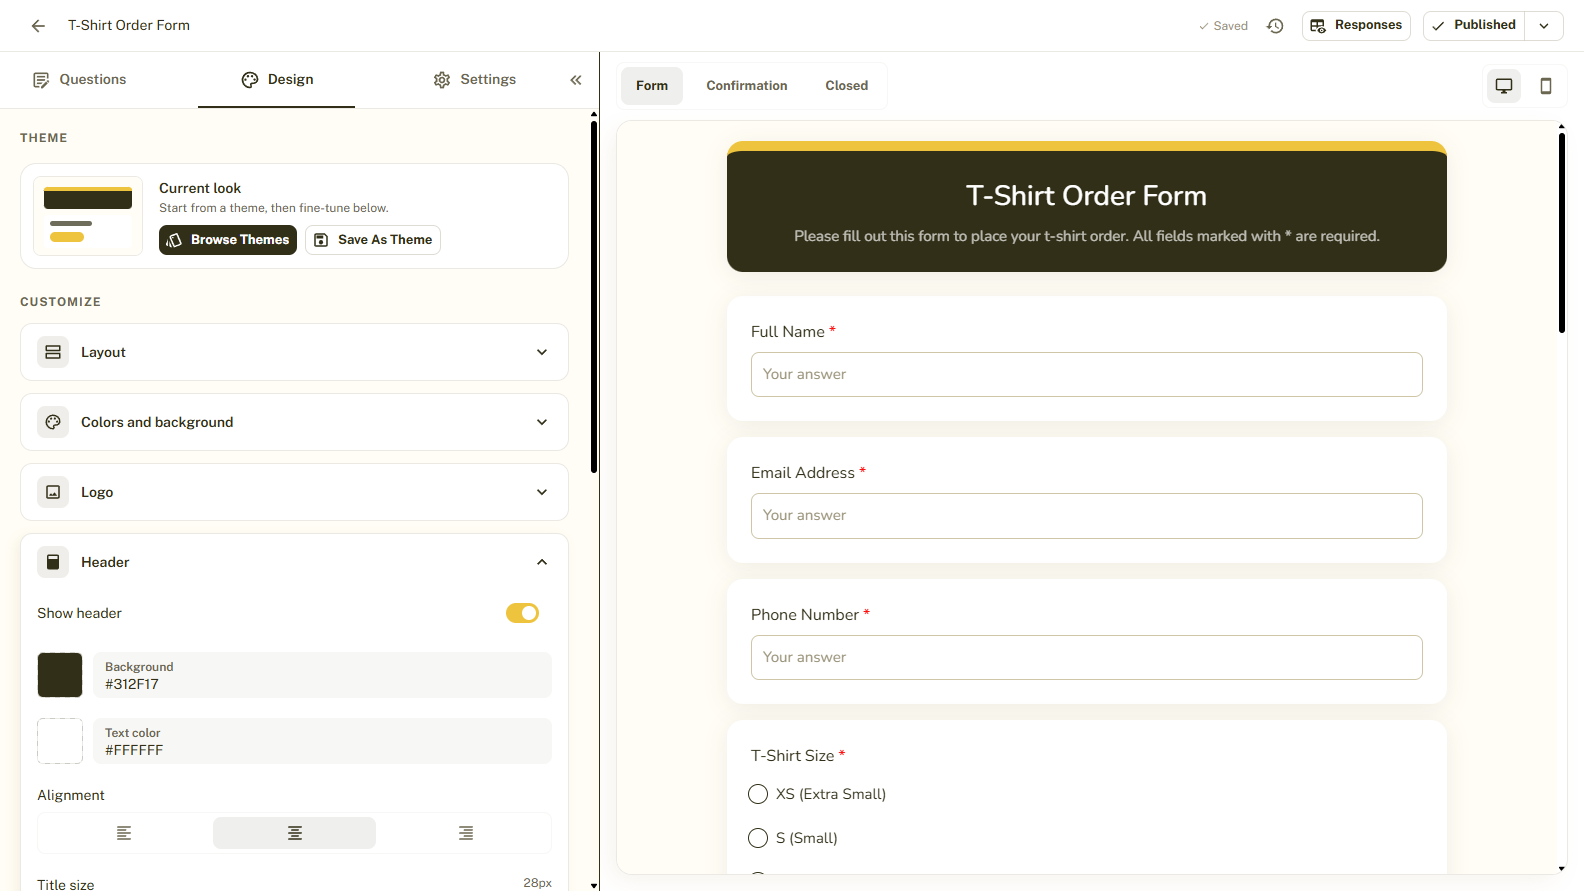Click the Logo section image icon
Viewport: 1584px width, 891px height.
tap(53, 492)
